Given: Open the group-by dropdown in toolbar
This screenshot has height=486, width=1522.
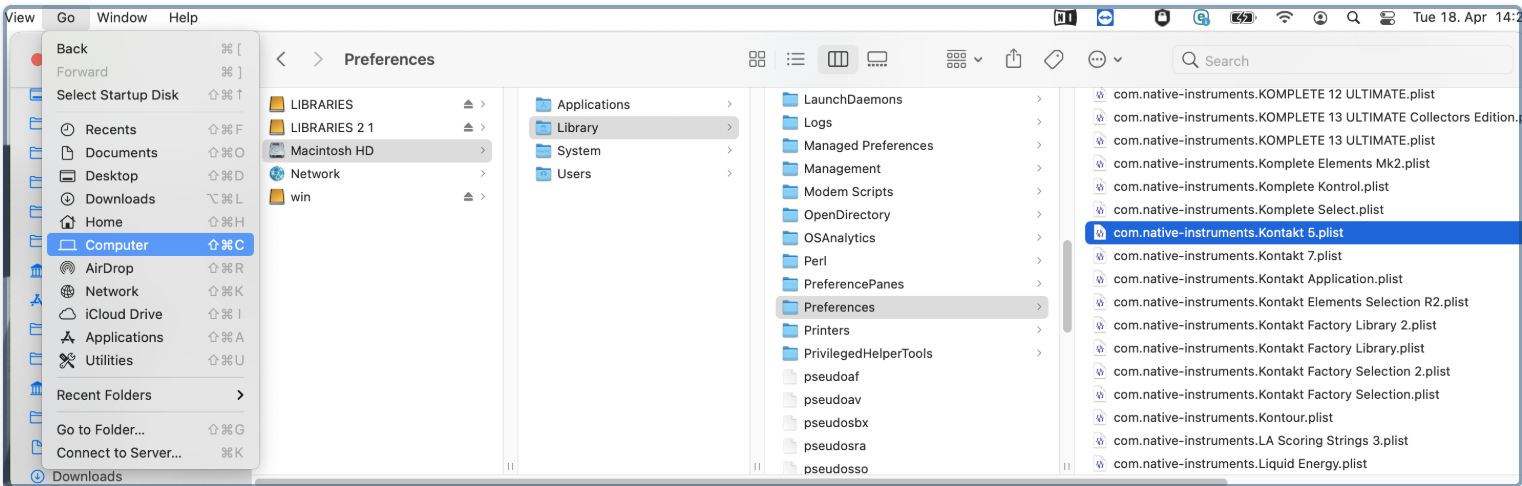Looking at the screenshot, I should [964, 60].
